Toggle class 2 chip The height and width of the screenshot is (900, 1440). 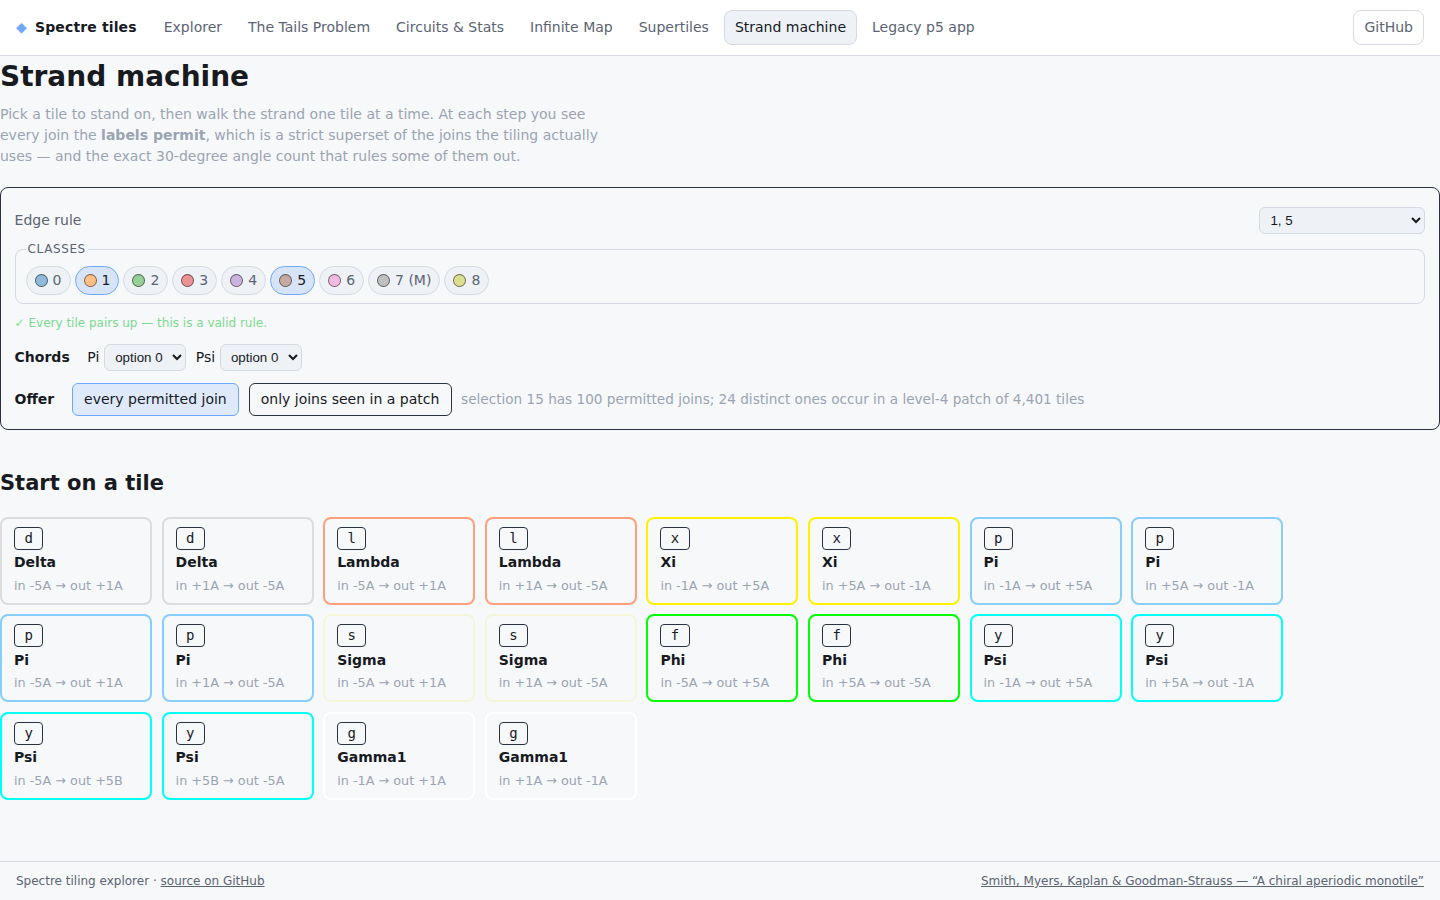145,280
